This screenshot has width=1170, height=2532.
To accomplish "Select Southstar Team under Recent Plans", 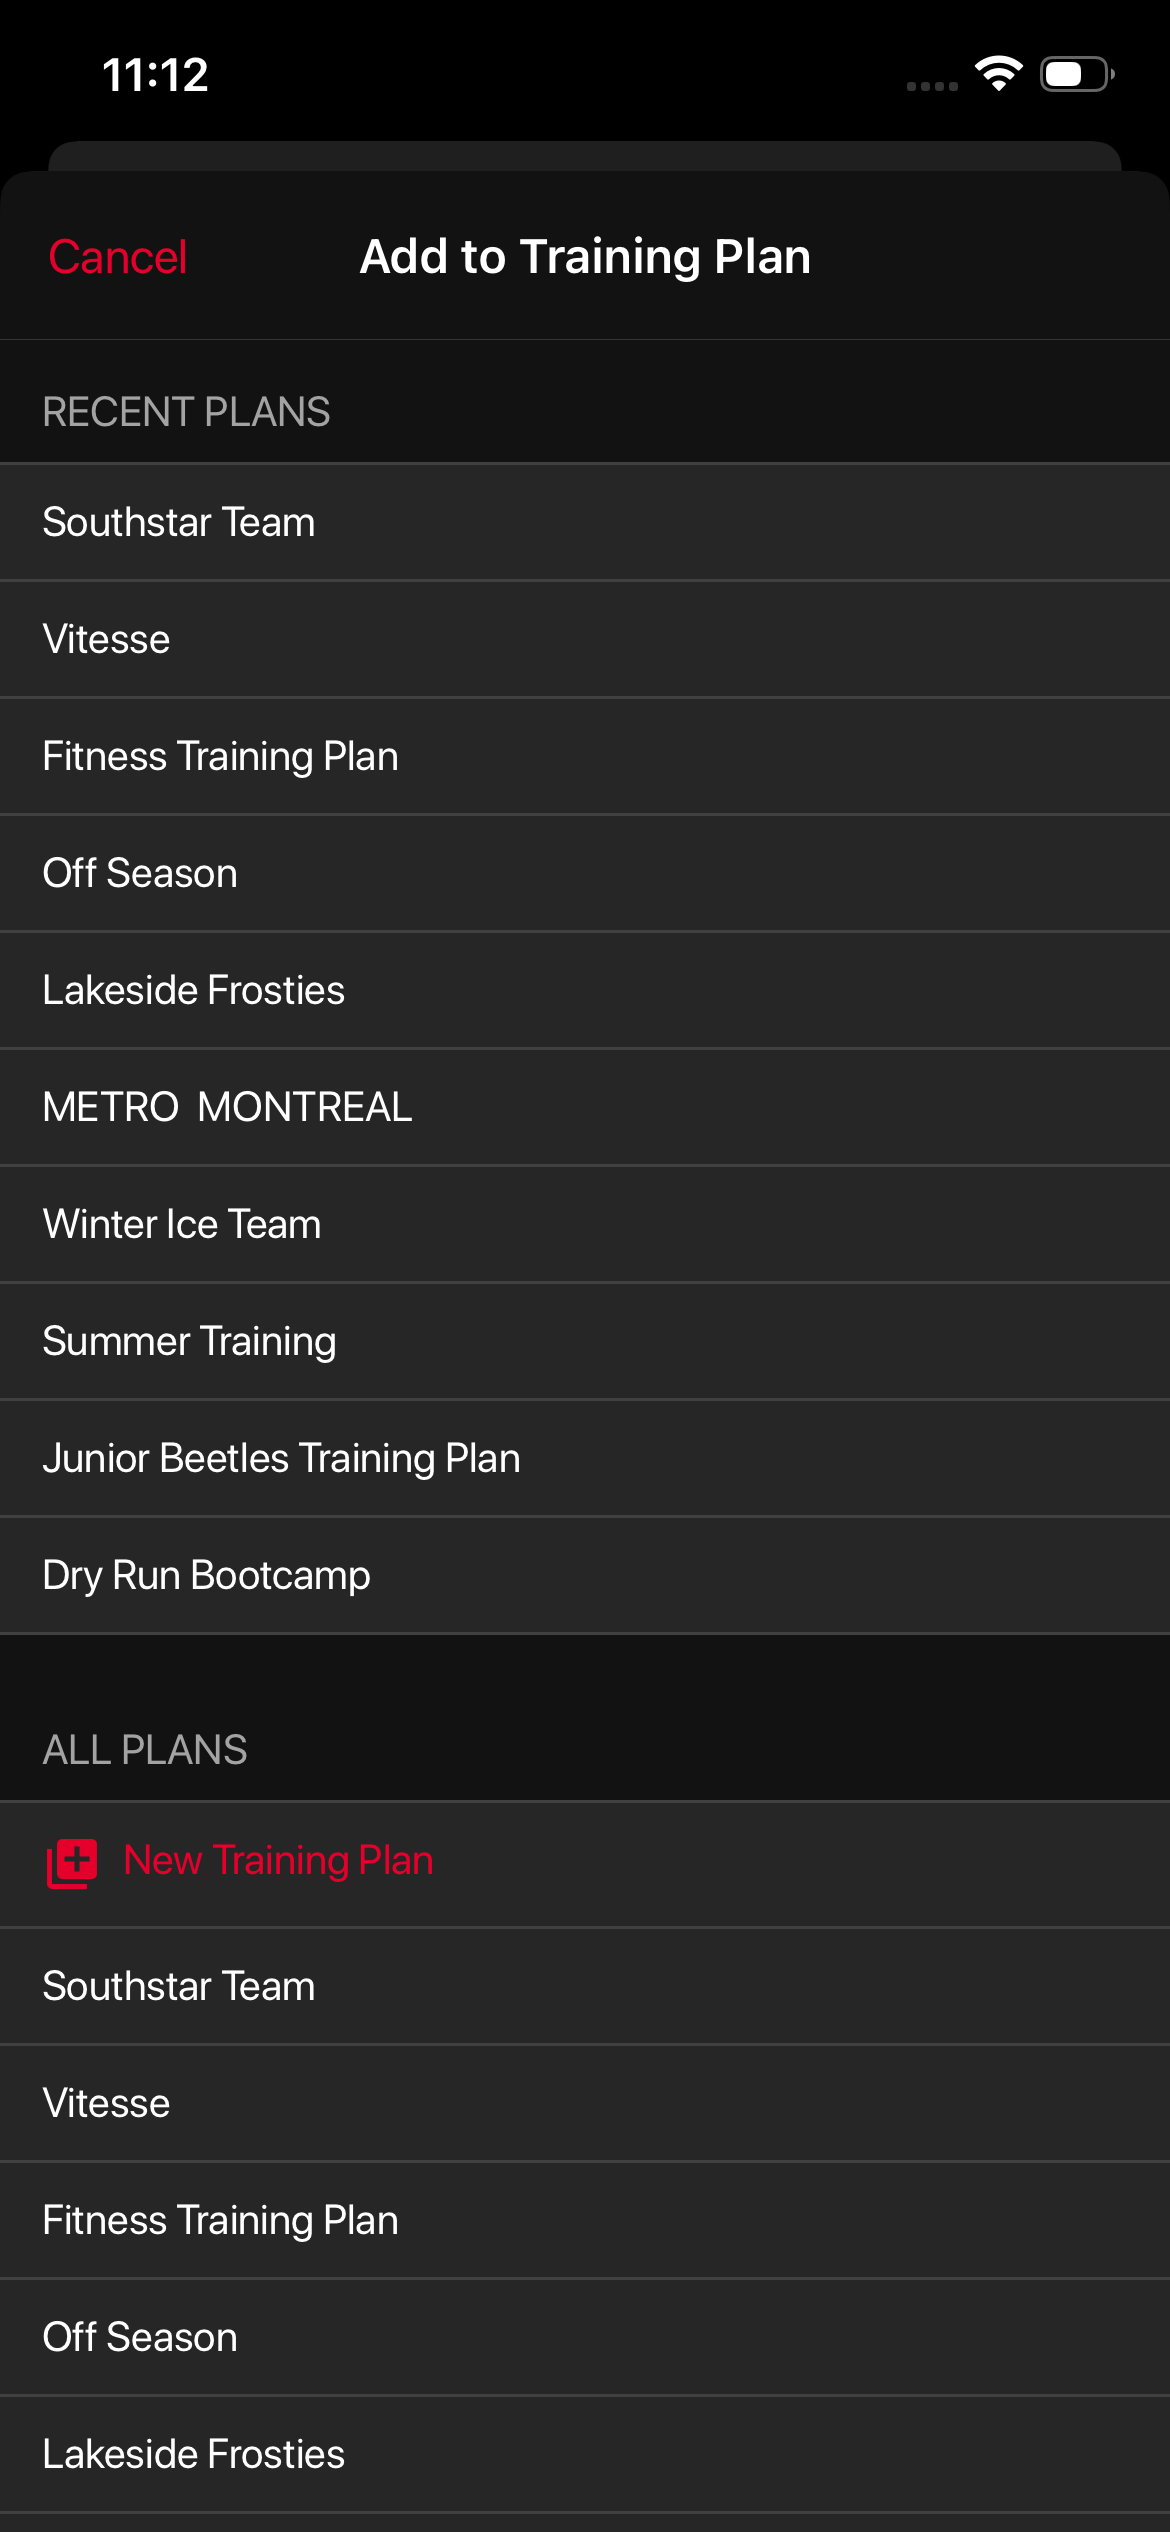I will tap(178, 521).
